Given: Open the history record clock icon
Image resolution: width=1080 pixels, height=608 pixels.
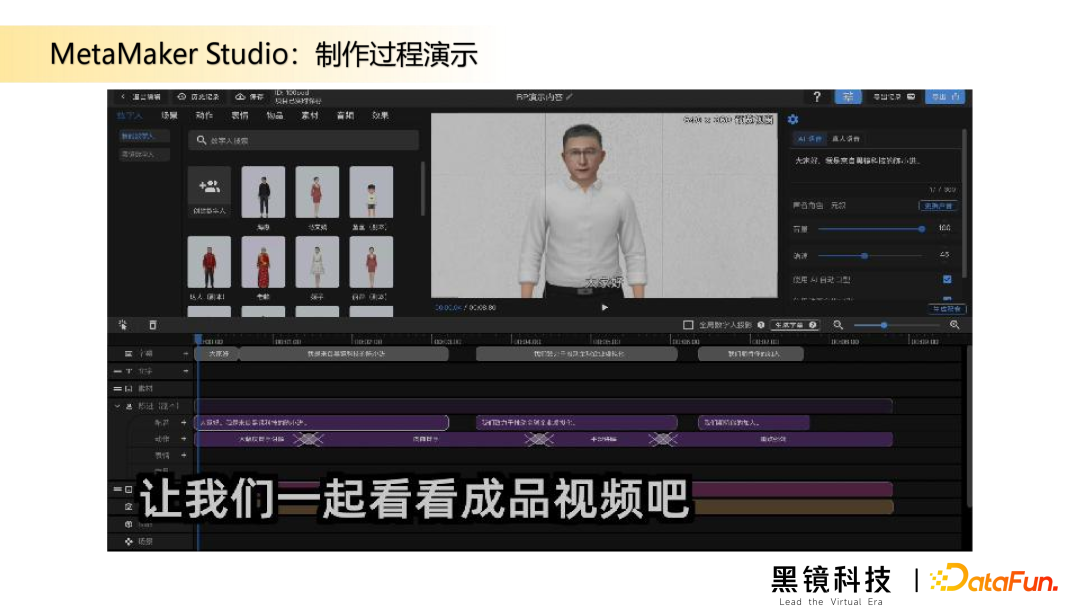Looking at the screenshot, I should click(182, 97).
